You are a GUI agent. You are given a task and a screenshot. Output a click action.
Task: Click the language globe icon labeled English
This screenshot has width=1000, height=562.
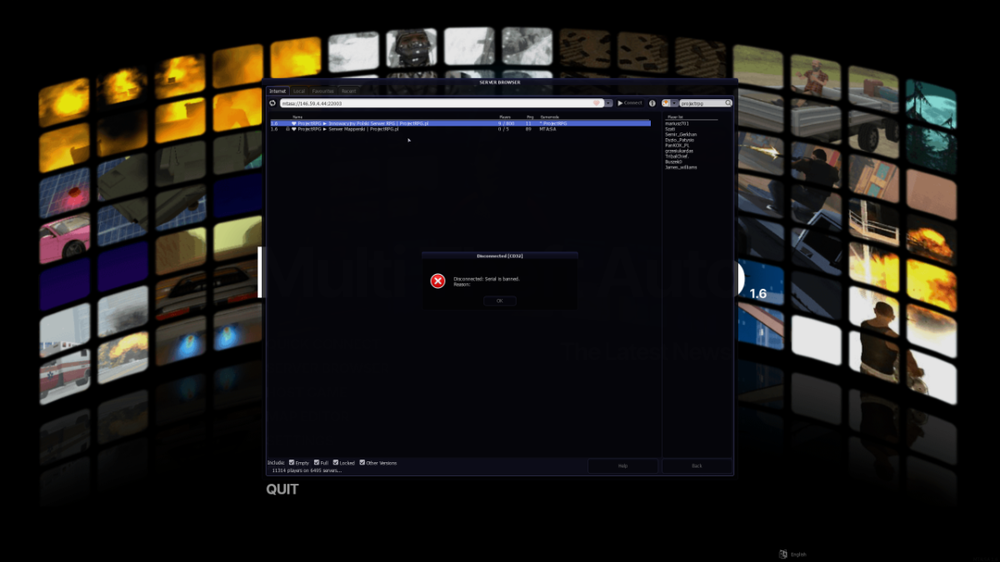(783, 554)
